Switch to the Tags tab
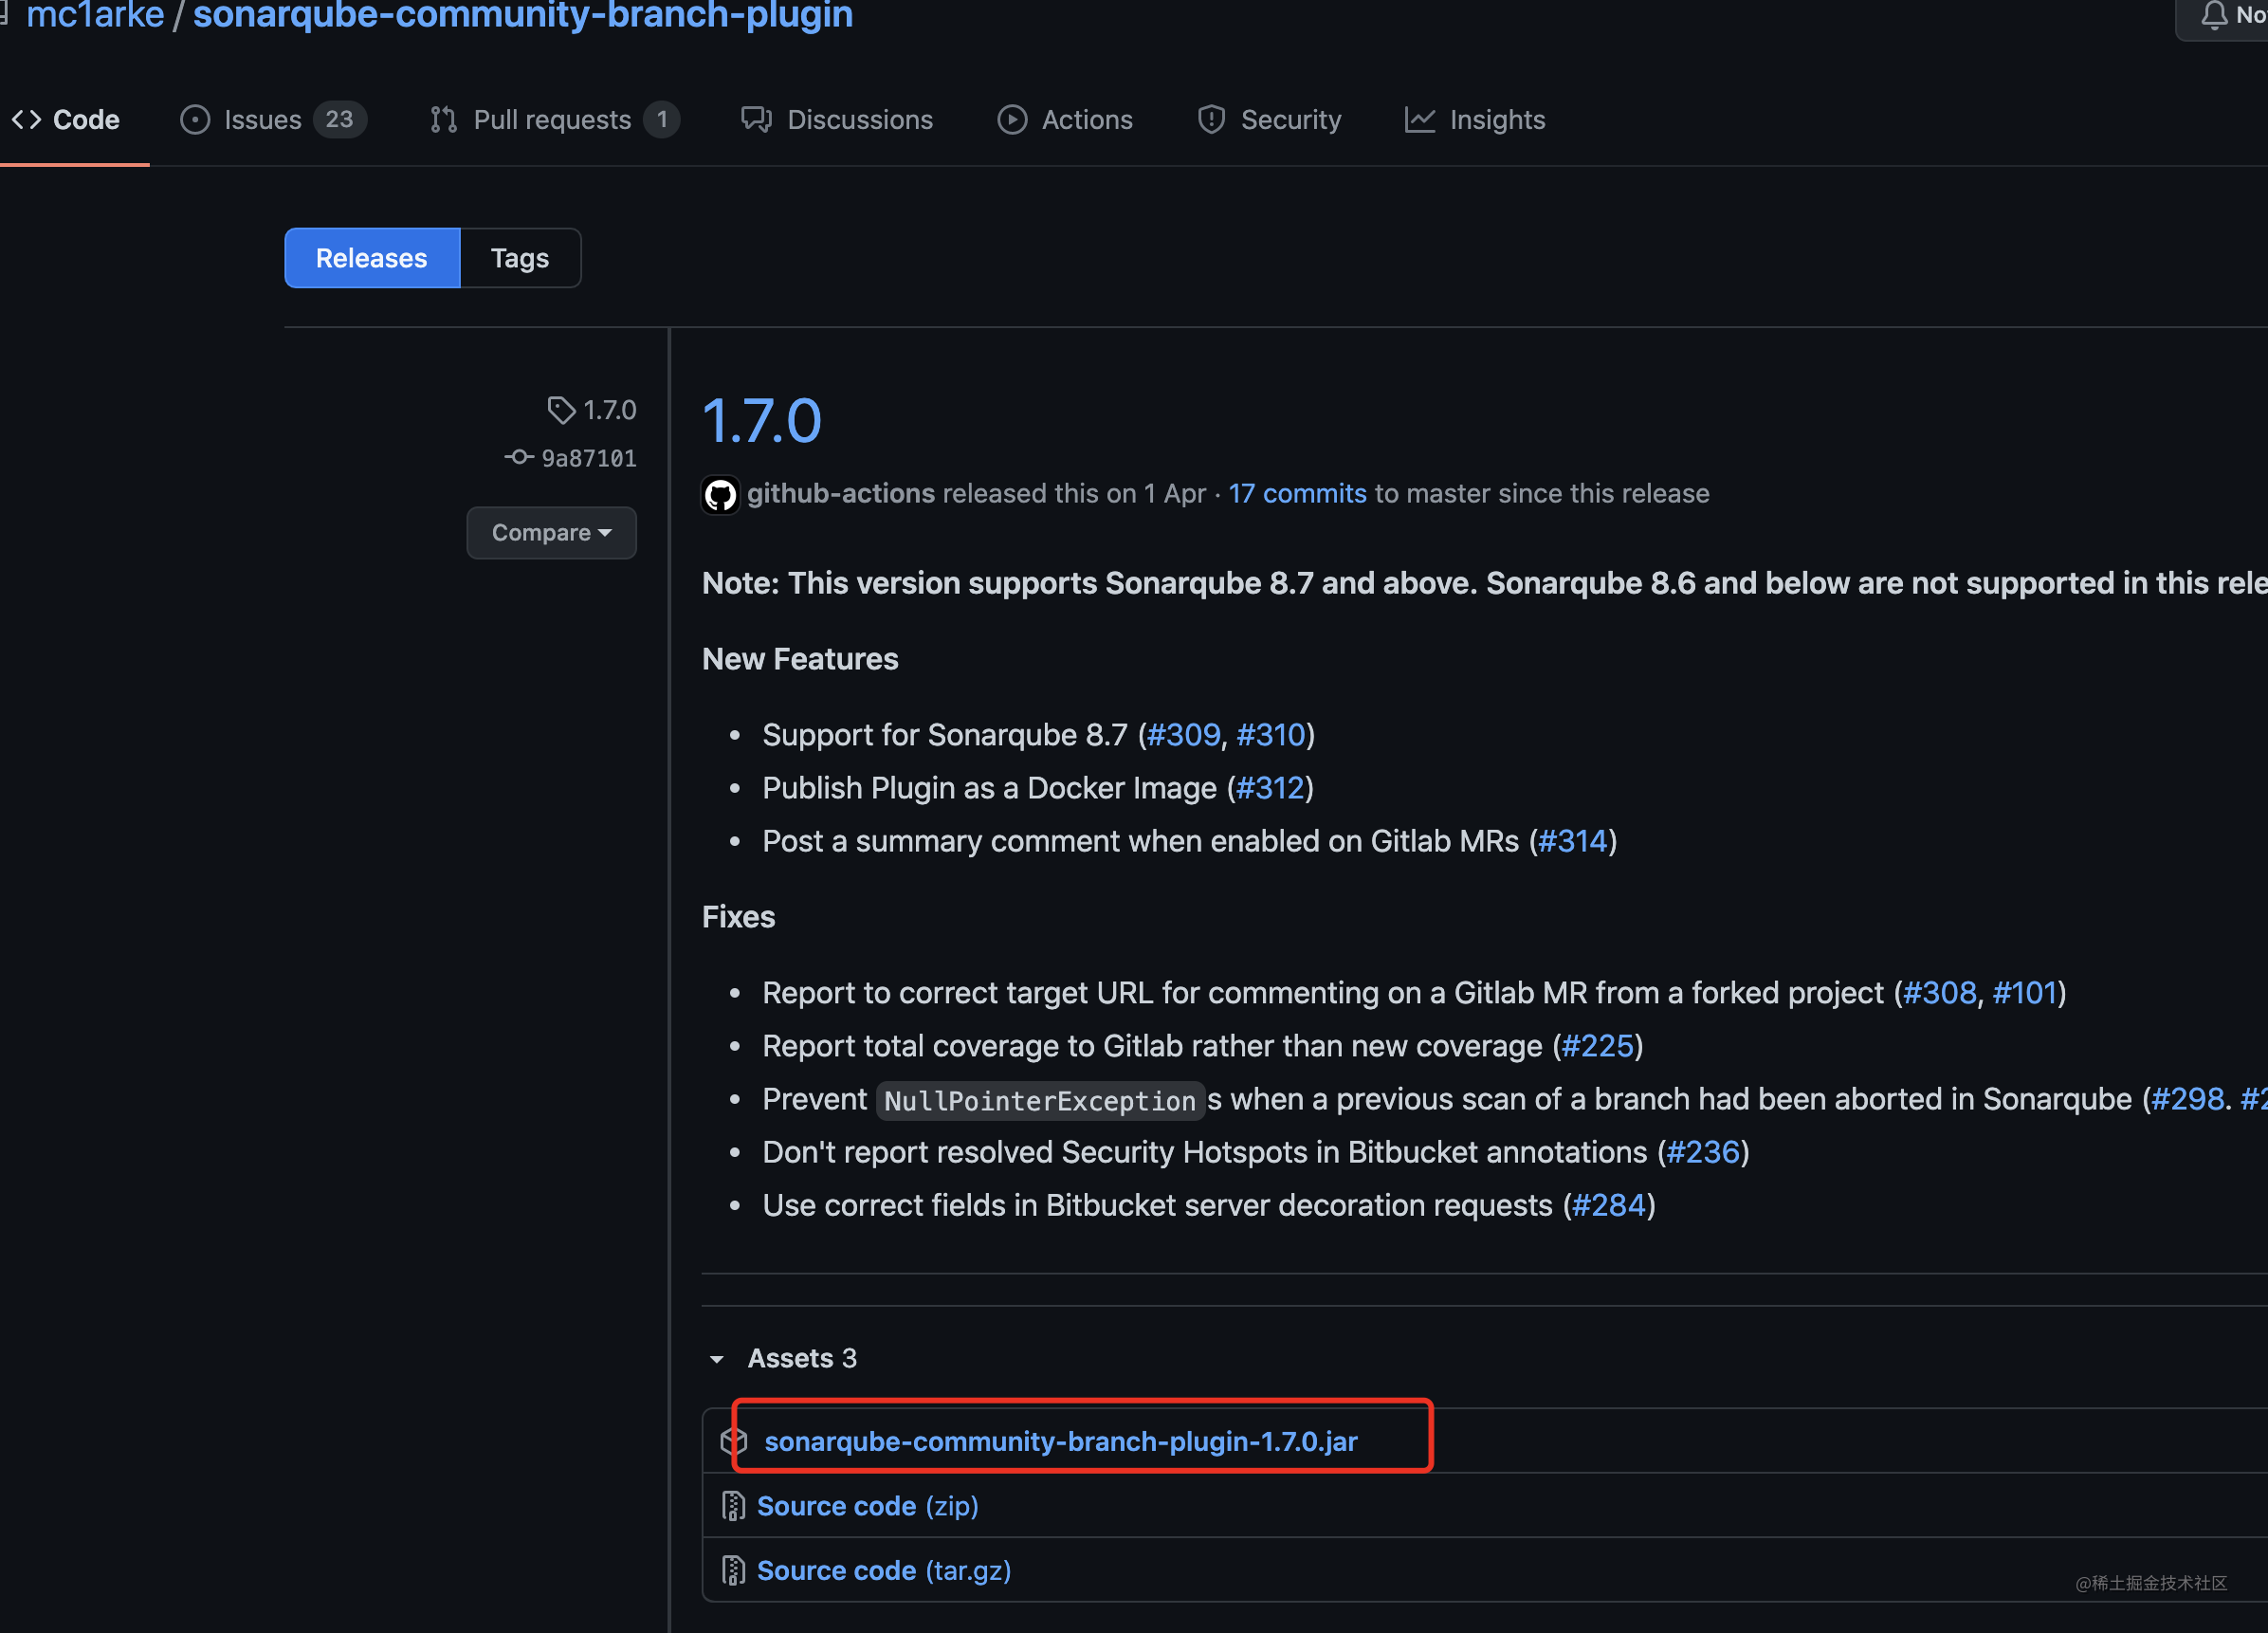Viewport: 2268px width, 1633px height. [519, 257]
